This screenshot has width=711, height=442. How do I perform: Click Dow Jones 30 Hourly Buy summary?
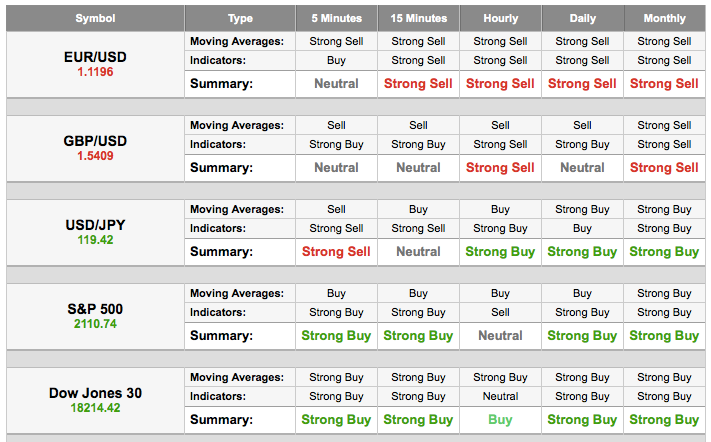500,420
